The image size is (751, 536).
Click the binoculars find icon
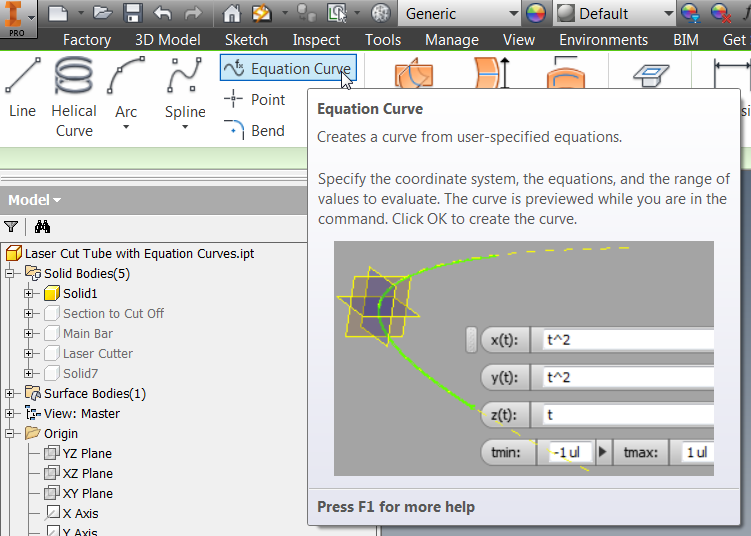pyautogui.click(x=42, y=227)
